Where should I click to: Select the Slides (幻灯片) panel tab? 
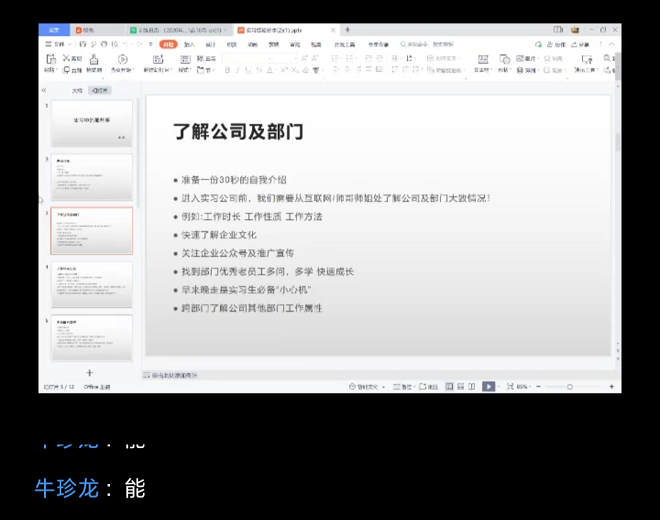(100, 90)
